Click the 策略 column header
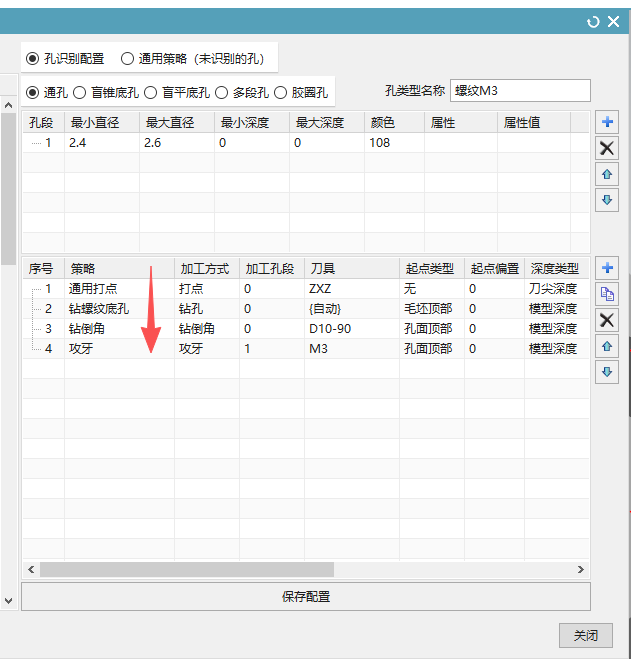 click(119, 269)
